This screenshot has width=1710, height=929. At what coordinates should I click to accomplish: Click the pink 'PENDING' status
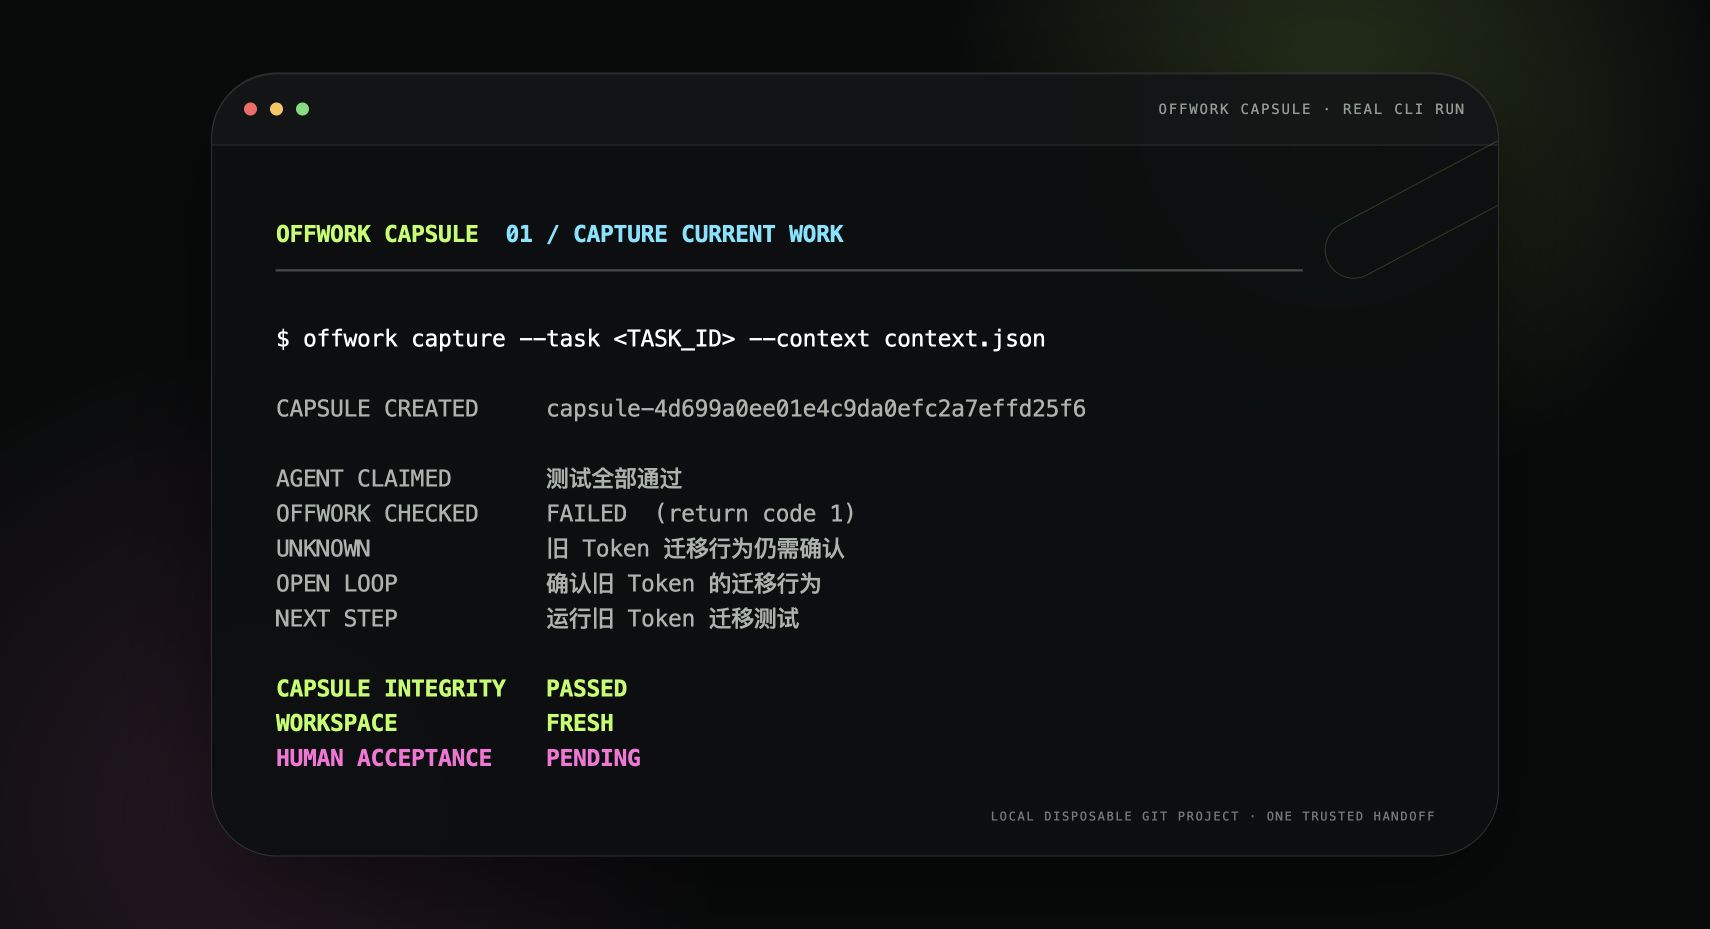594,758
